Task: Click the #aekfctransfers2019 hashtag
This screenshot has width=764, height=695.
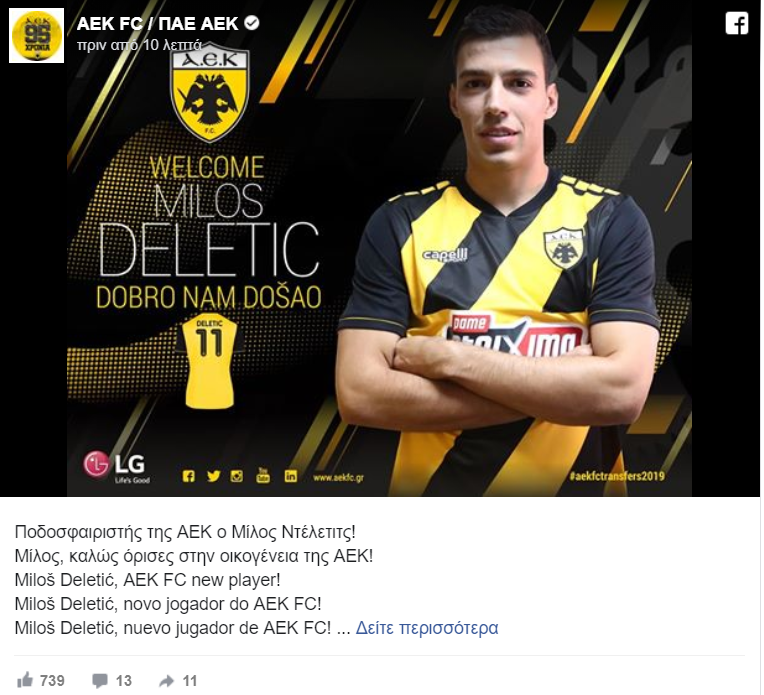Action: pos(617,476)
